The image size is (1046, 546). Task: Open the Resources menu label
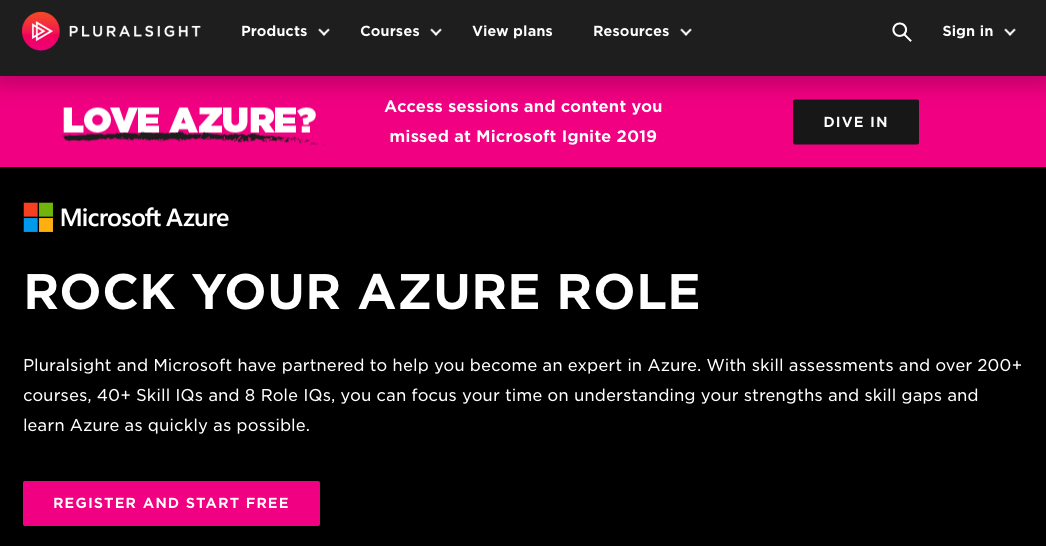pyautogui.click(x=631, y=31)
